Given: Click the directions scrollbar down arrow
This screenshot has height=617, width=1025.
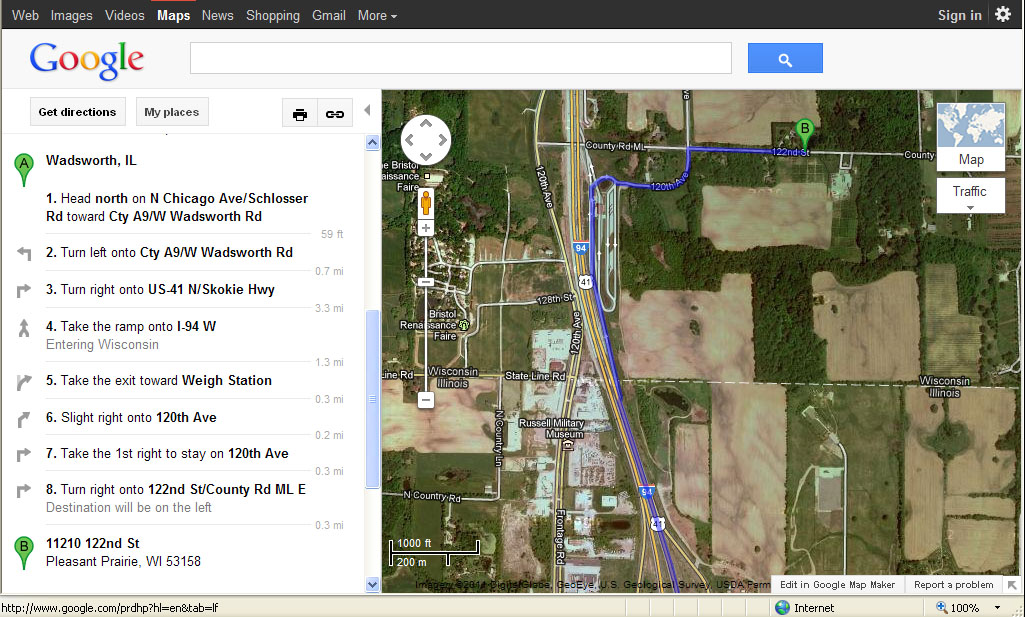Looking at the screenshot, I should pos(373,584).
